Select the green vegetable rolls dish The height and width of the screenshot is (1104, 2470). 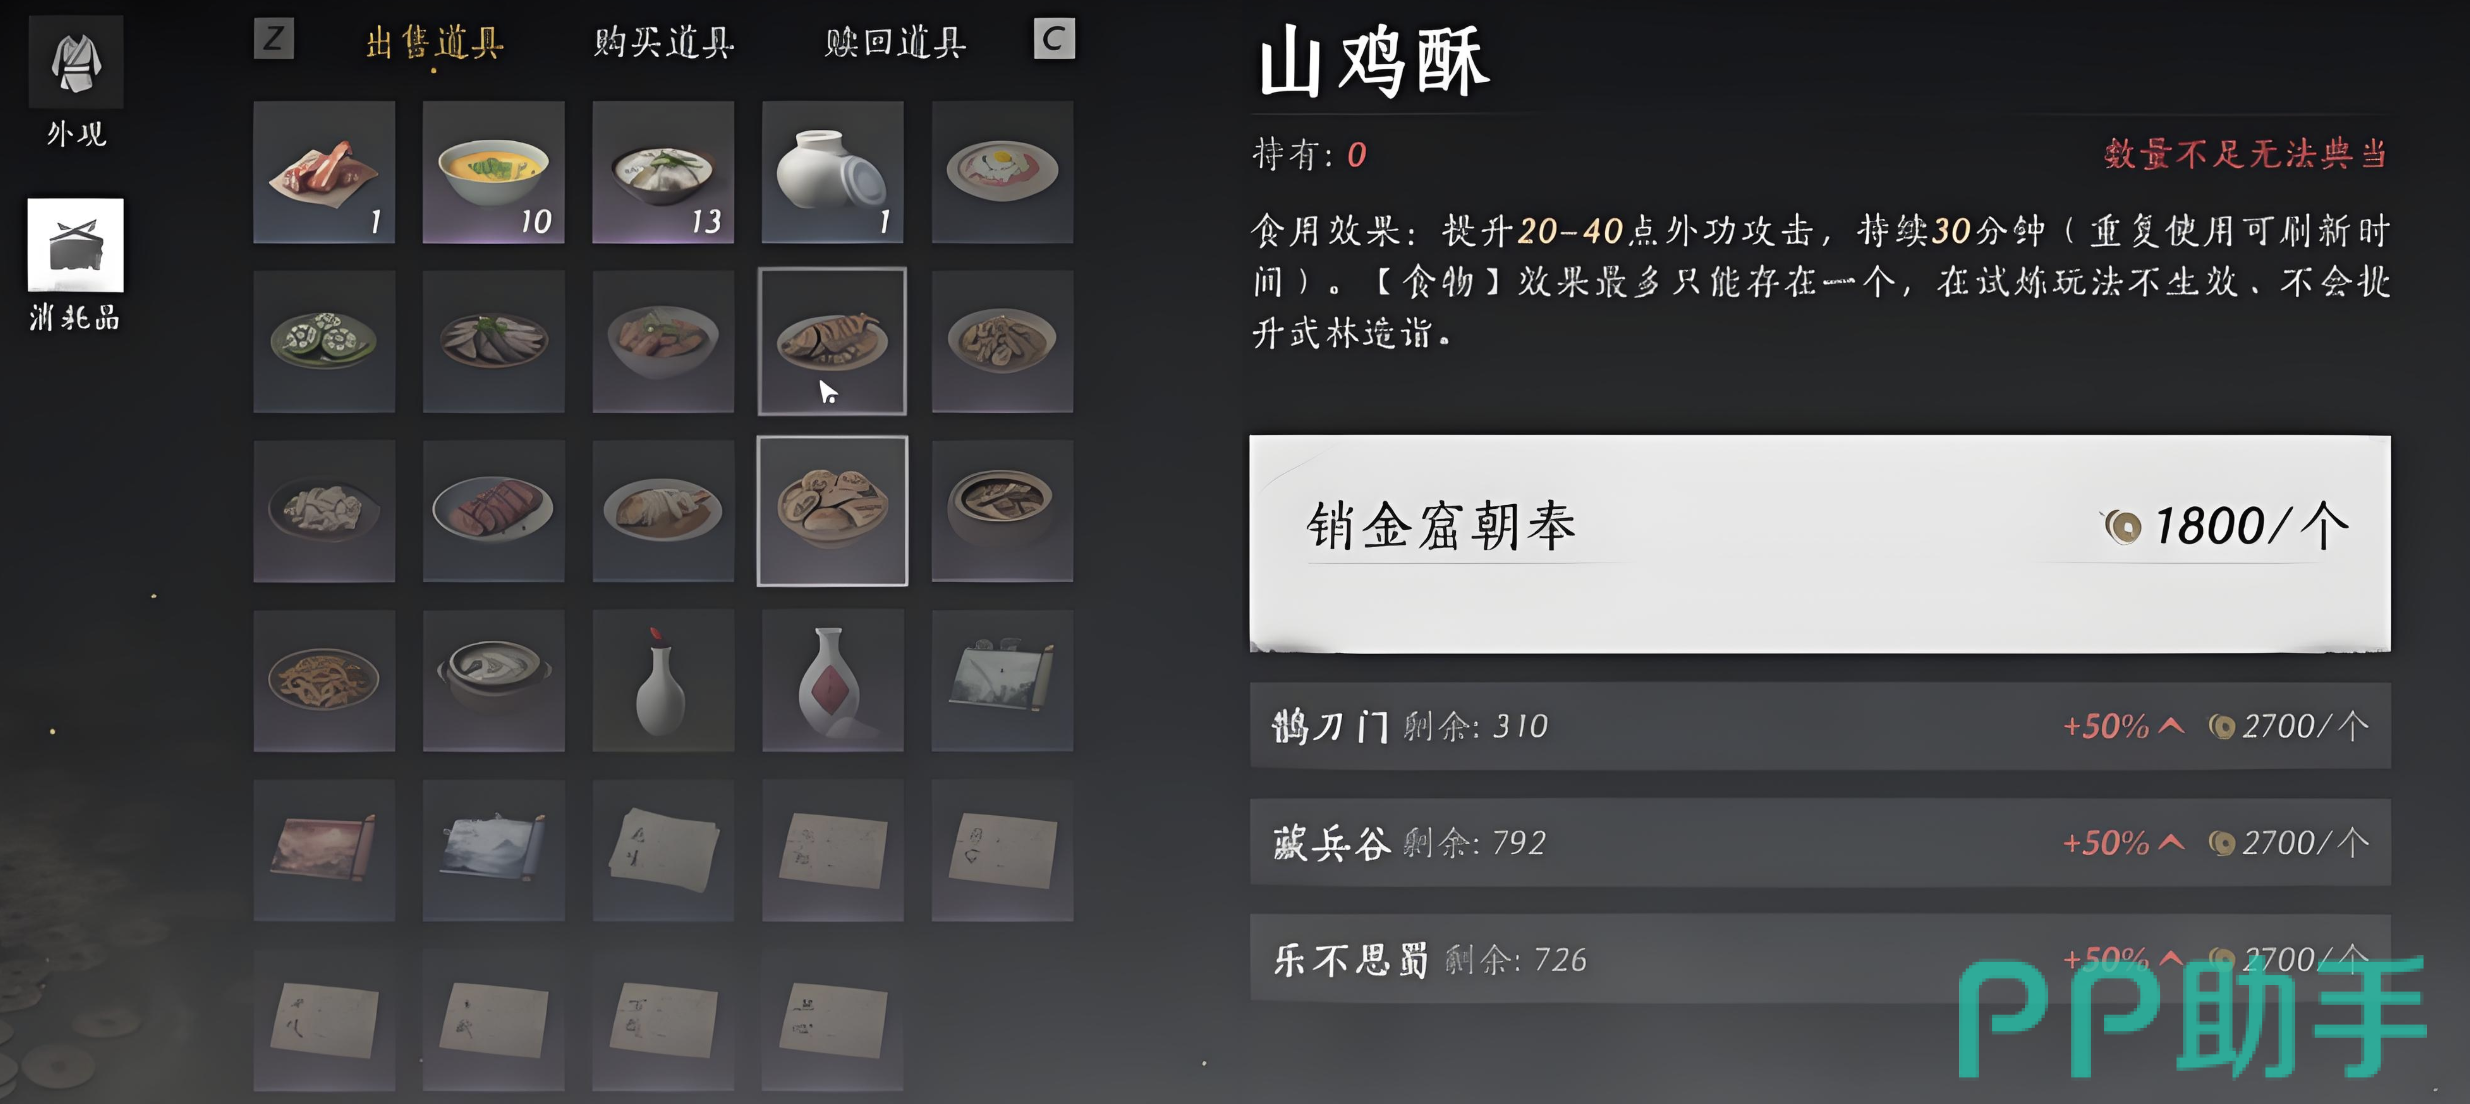(x=324, y=341)
